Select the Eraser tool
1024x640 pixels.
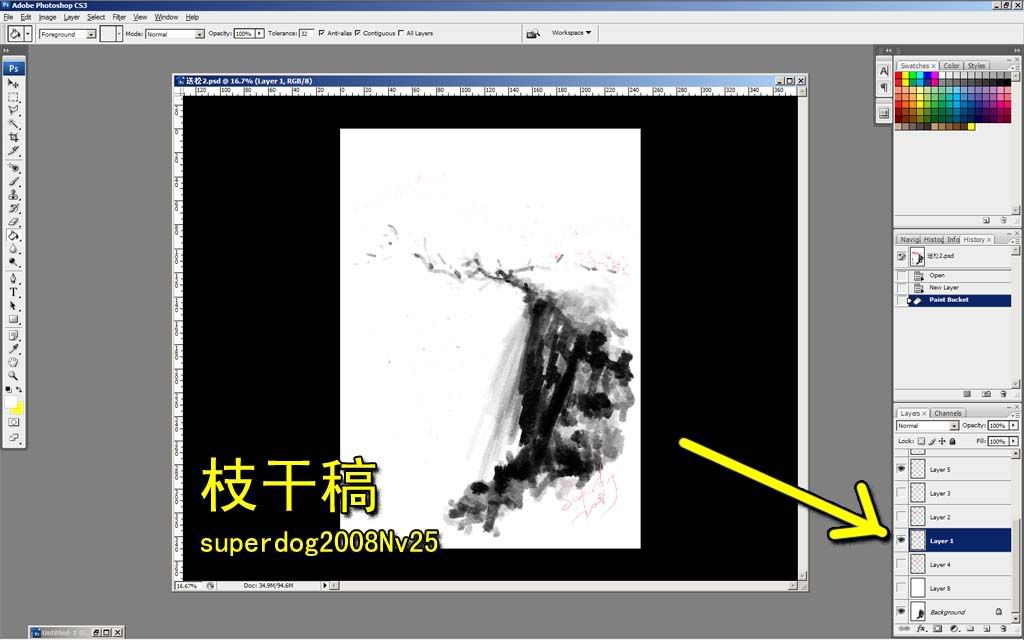click(13, 222)
